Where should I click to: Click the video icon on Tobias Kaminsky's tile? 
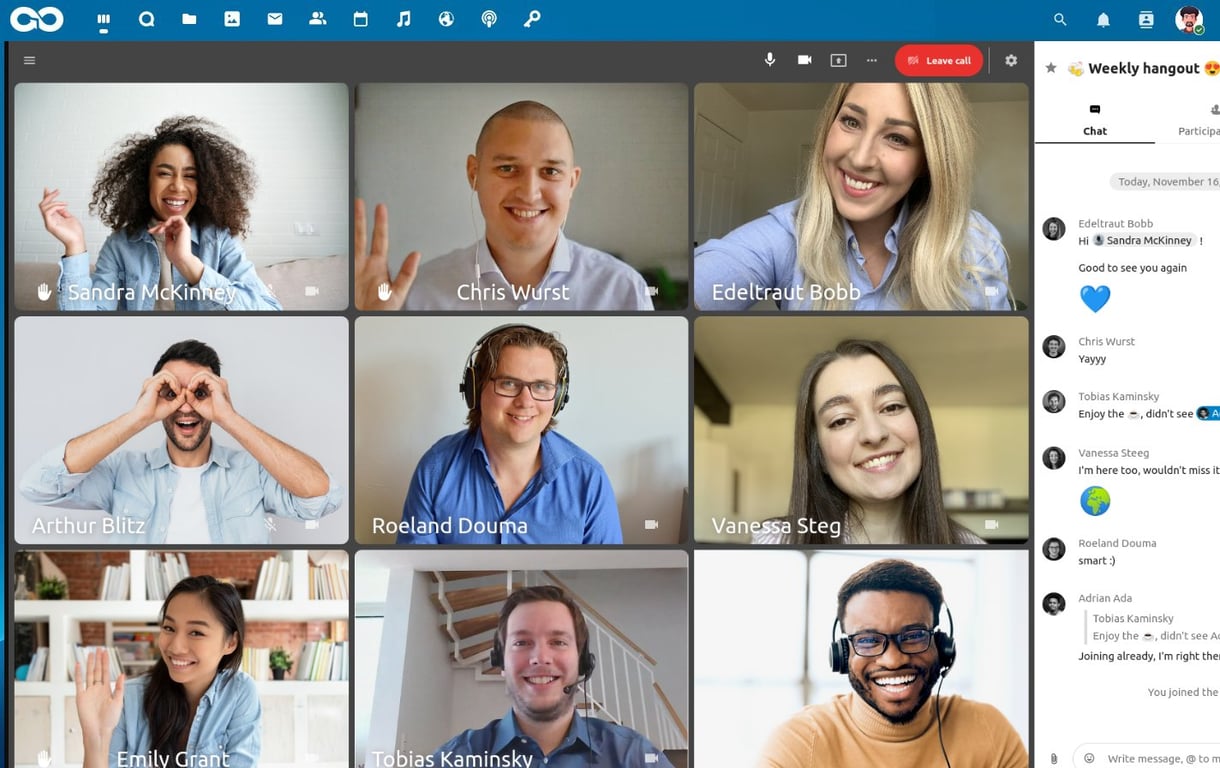[x=652, y=758]
